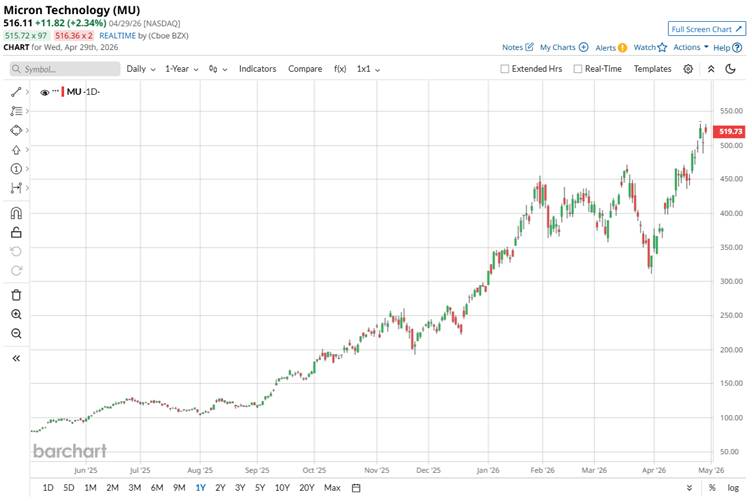Enable the Extended Hrs checkbox

click(505, 69)
